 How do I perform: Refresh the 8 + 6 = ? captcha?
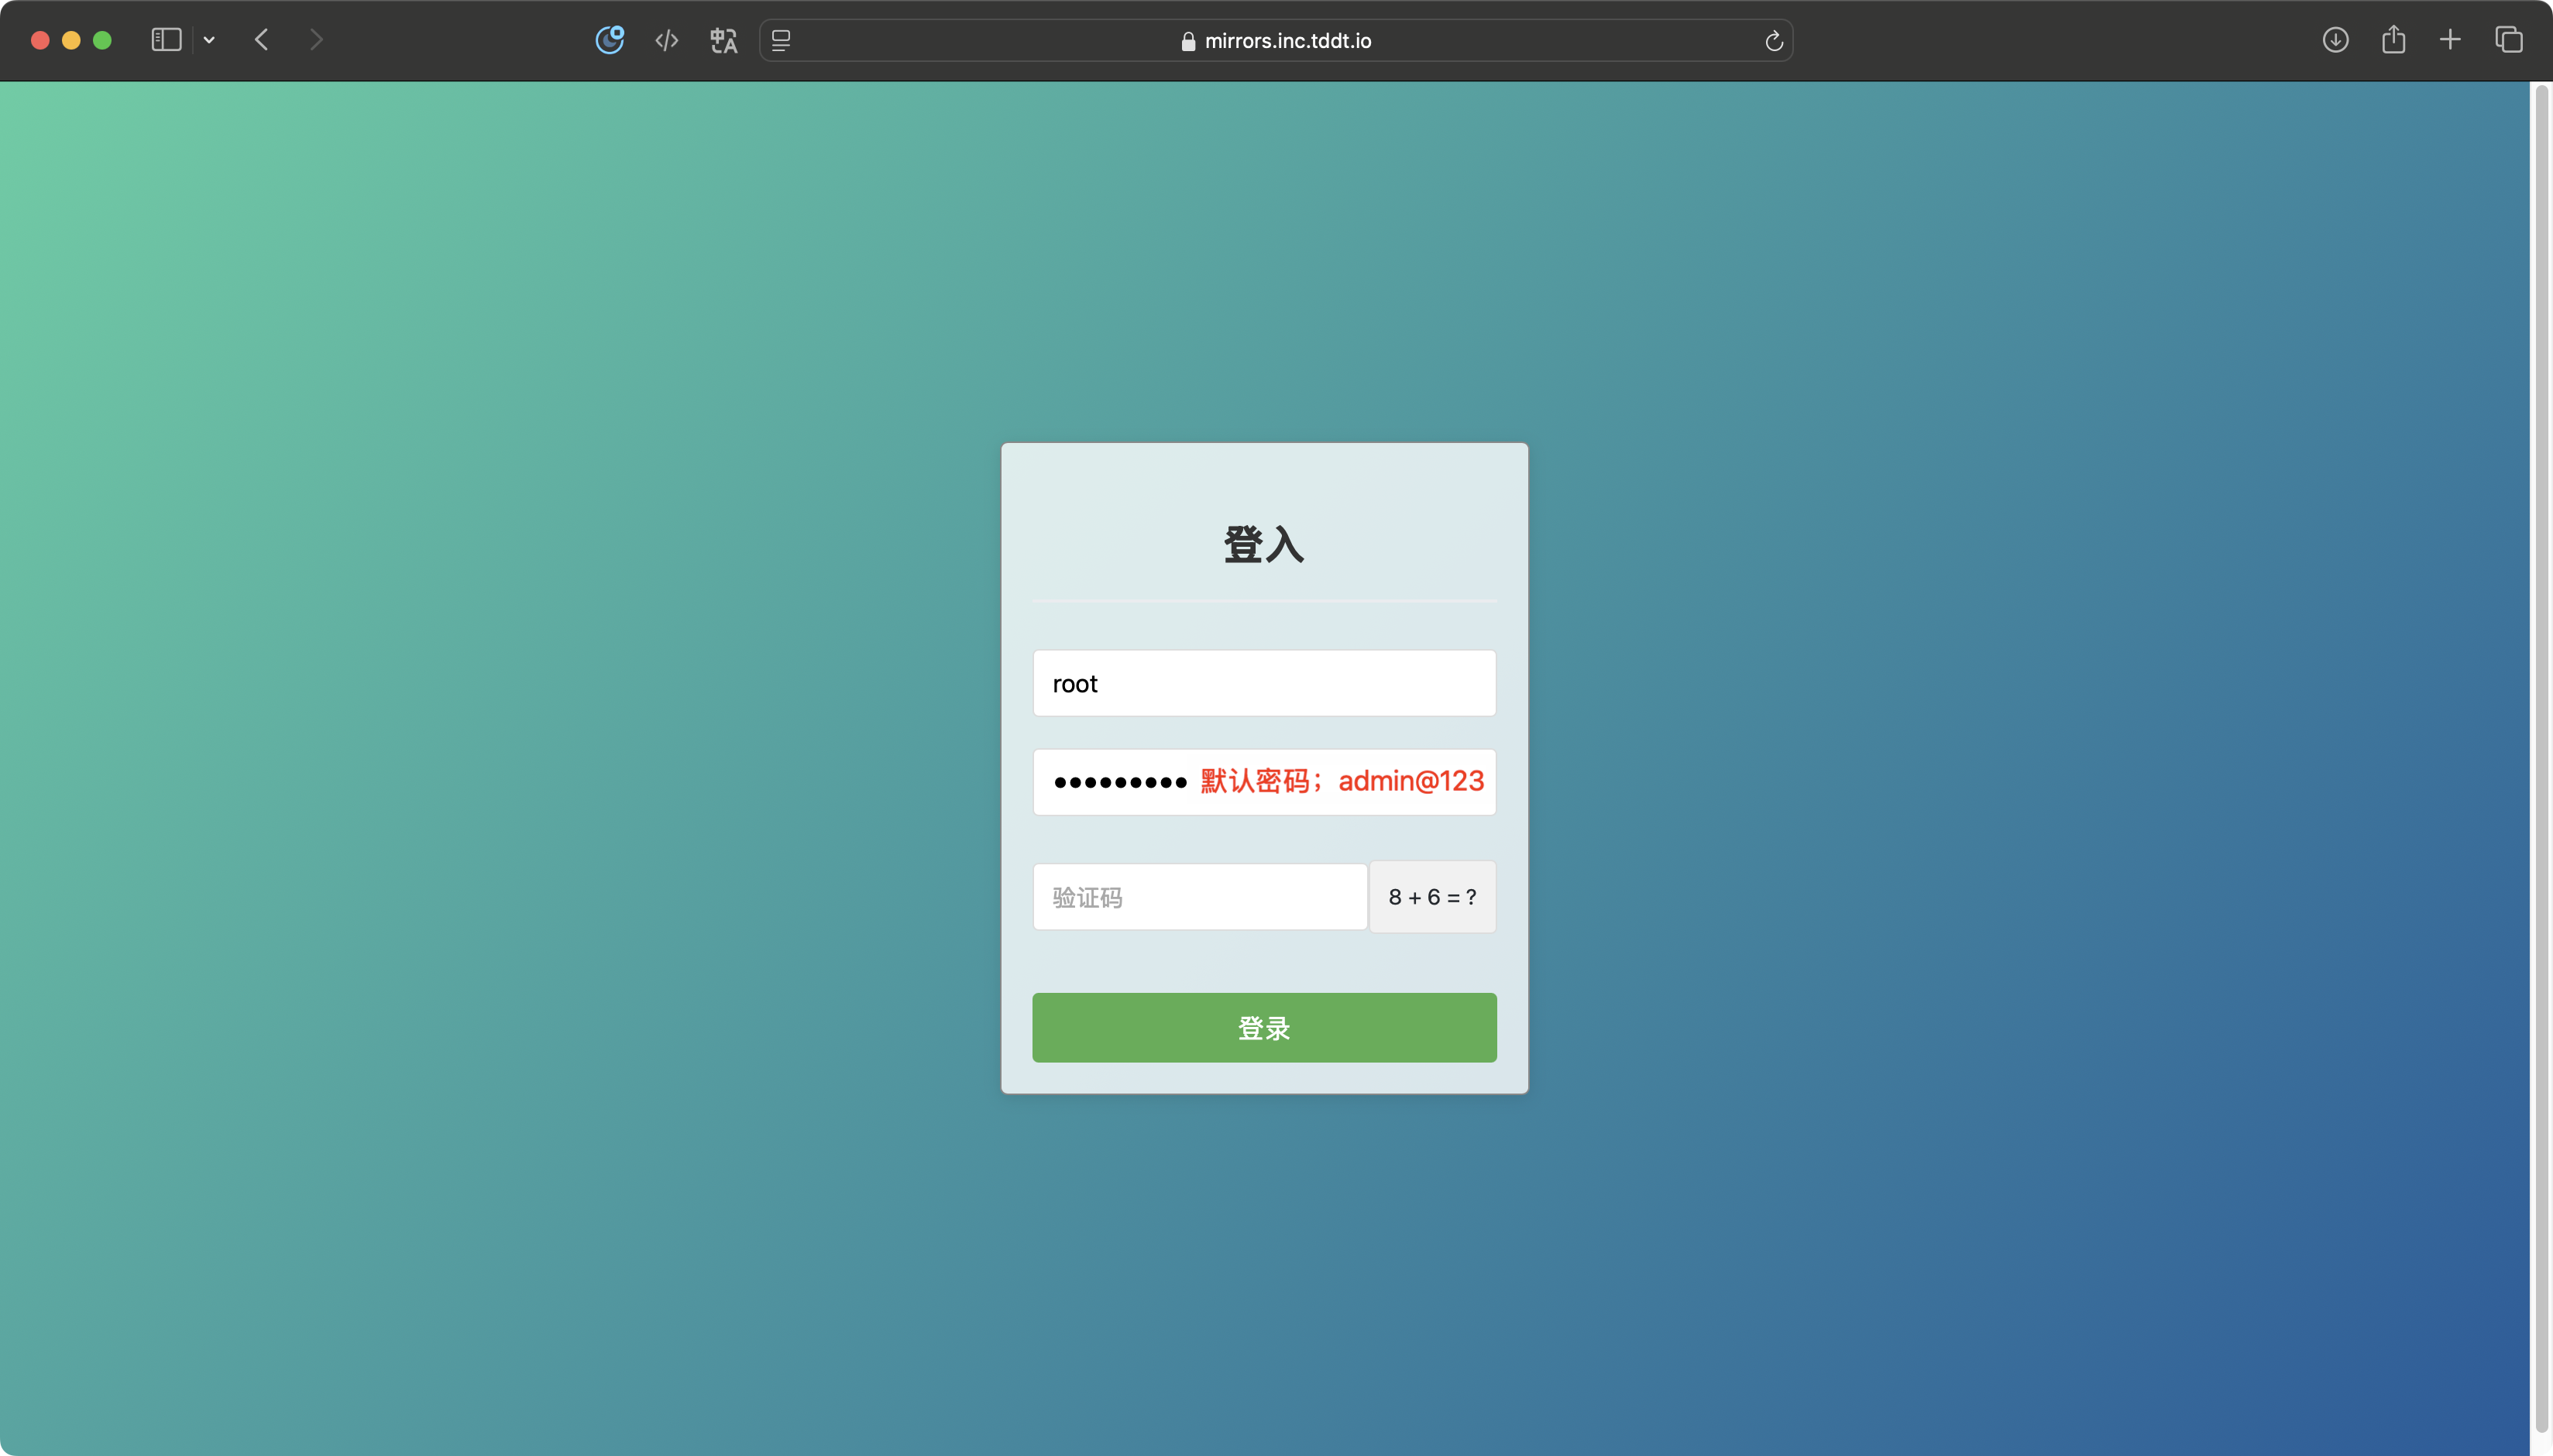click(x=1432, y=897)
